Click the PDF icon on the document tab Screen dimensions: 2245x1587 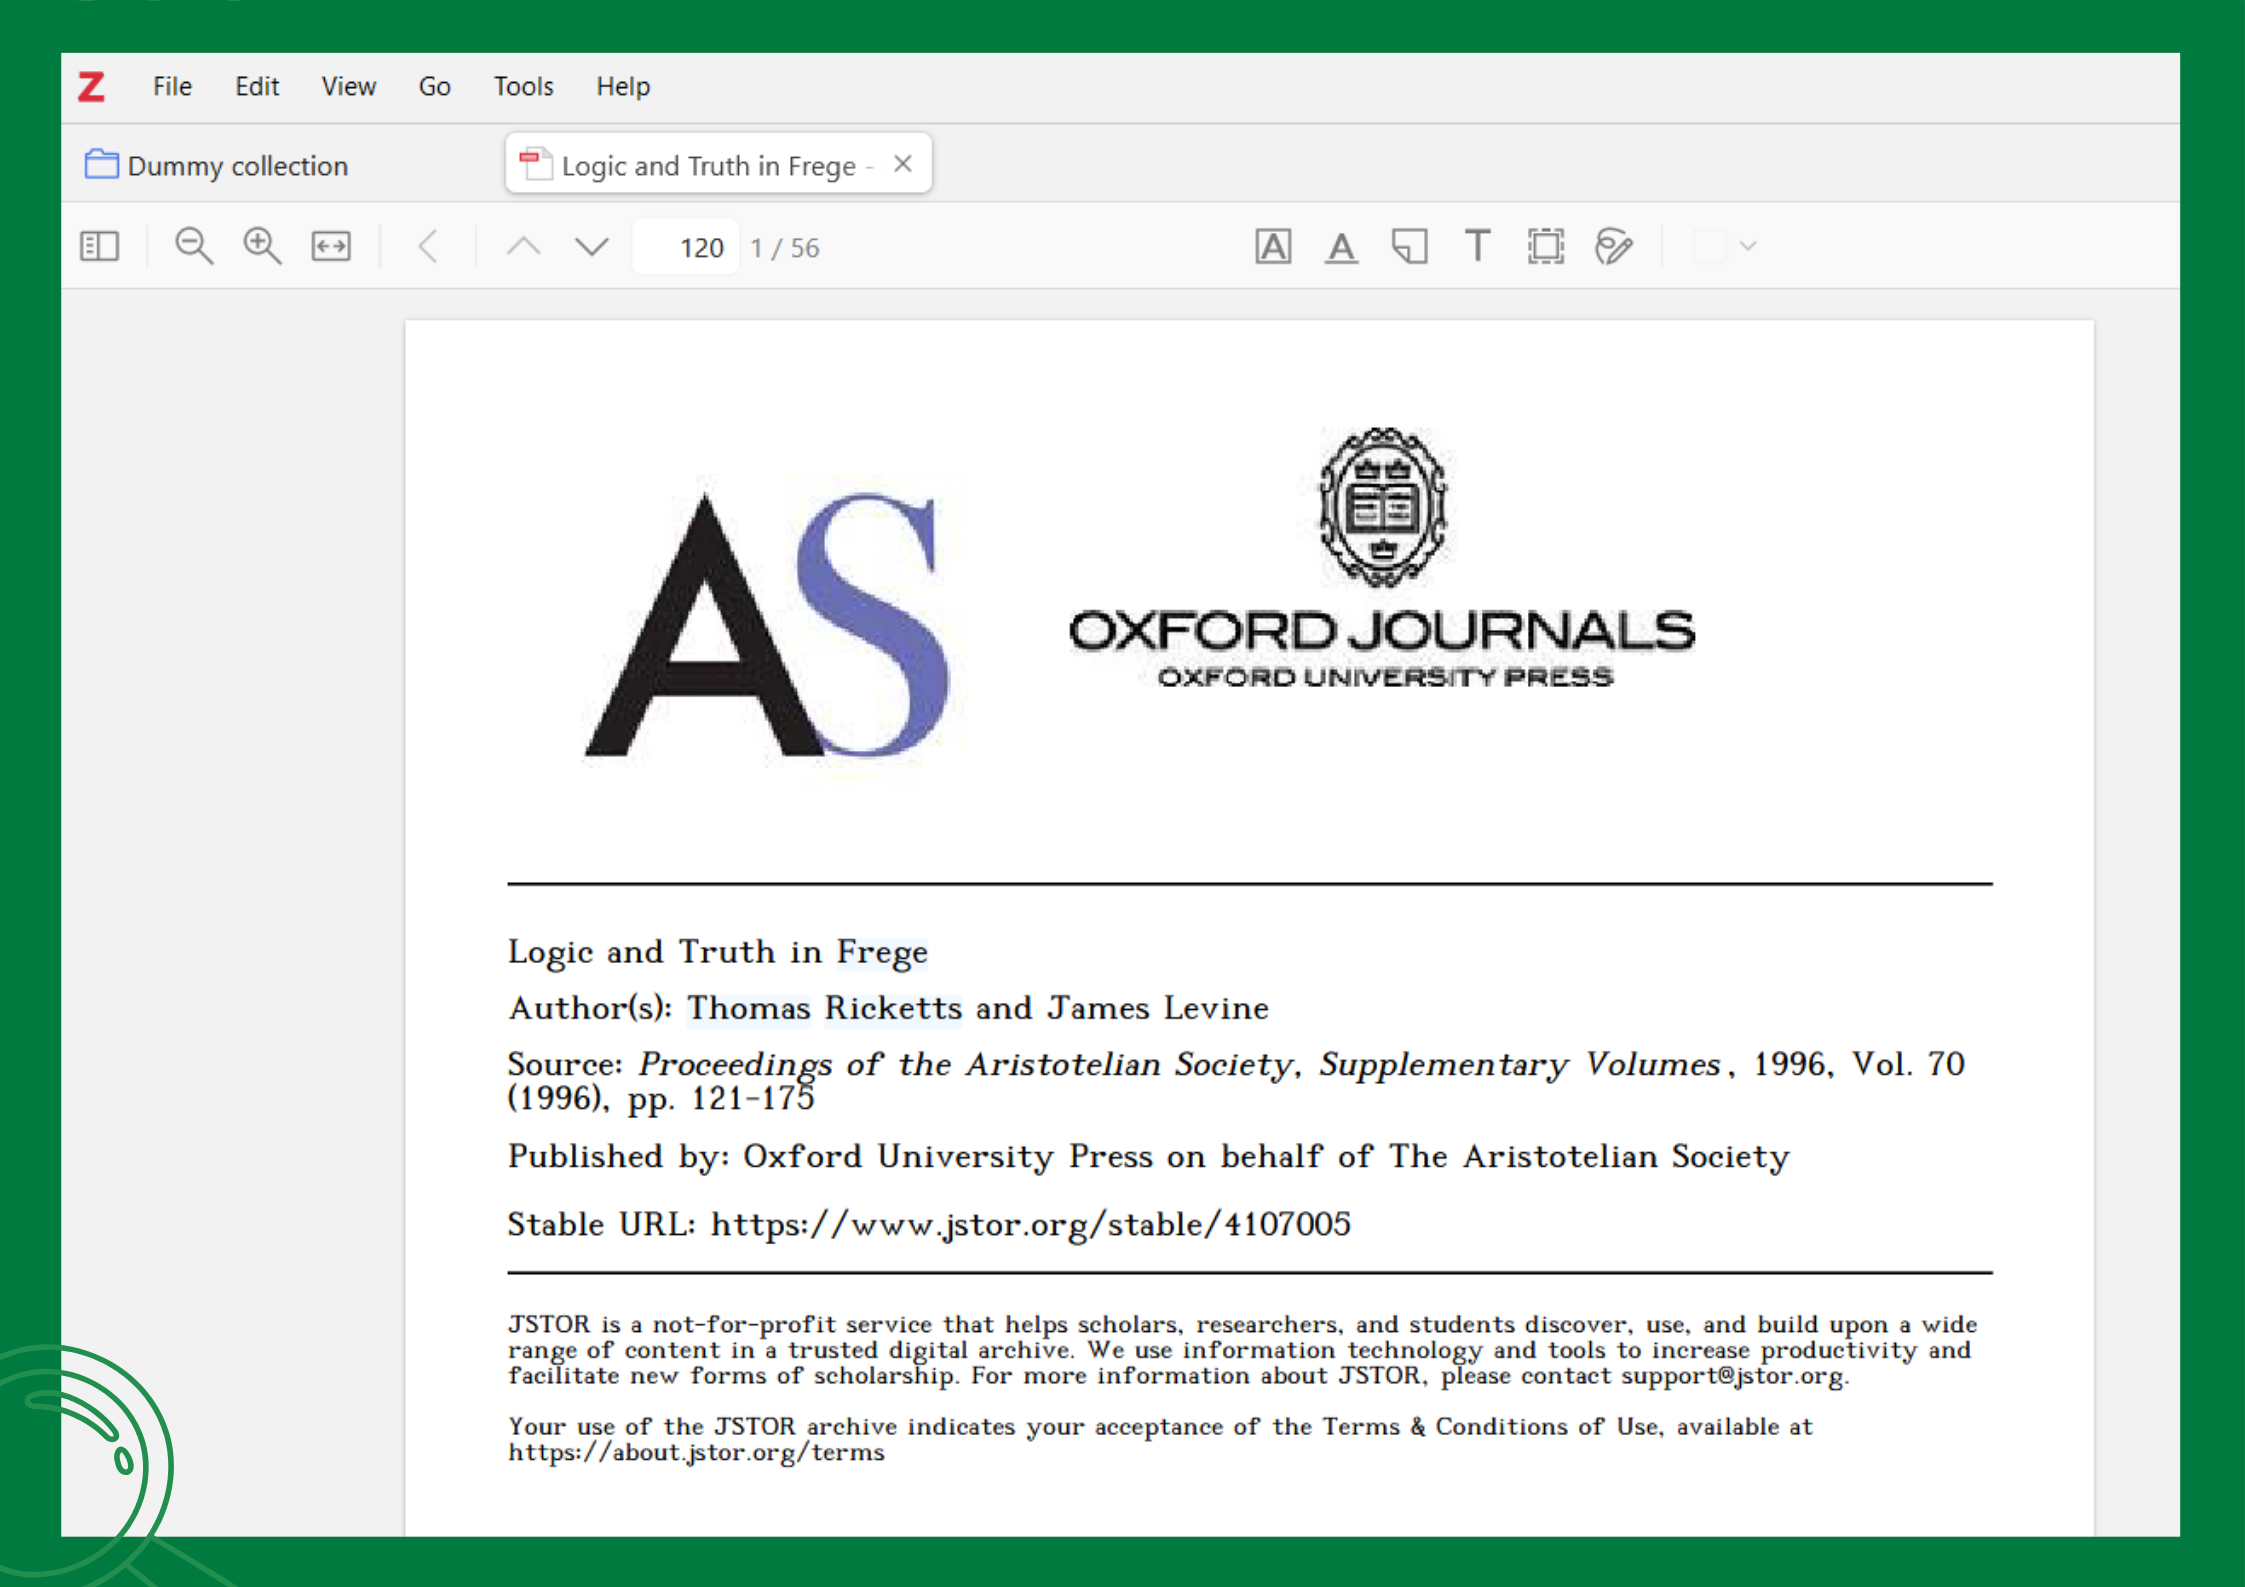[x=535, y=164]
